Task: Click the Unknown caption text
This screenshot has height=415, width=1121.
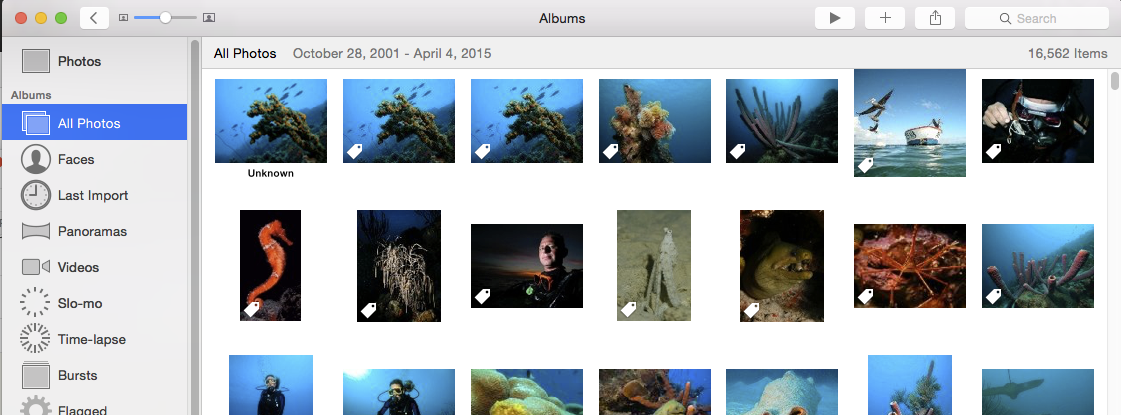Action: (271, 173)
